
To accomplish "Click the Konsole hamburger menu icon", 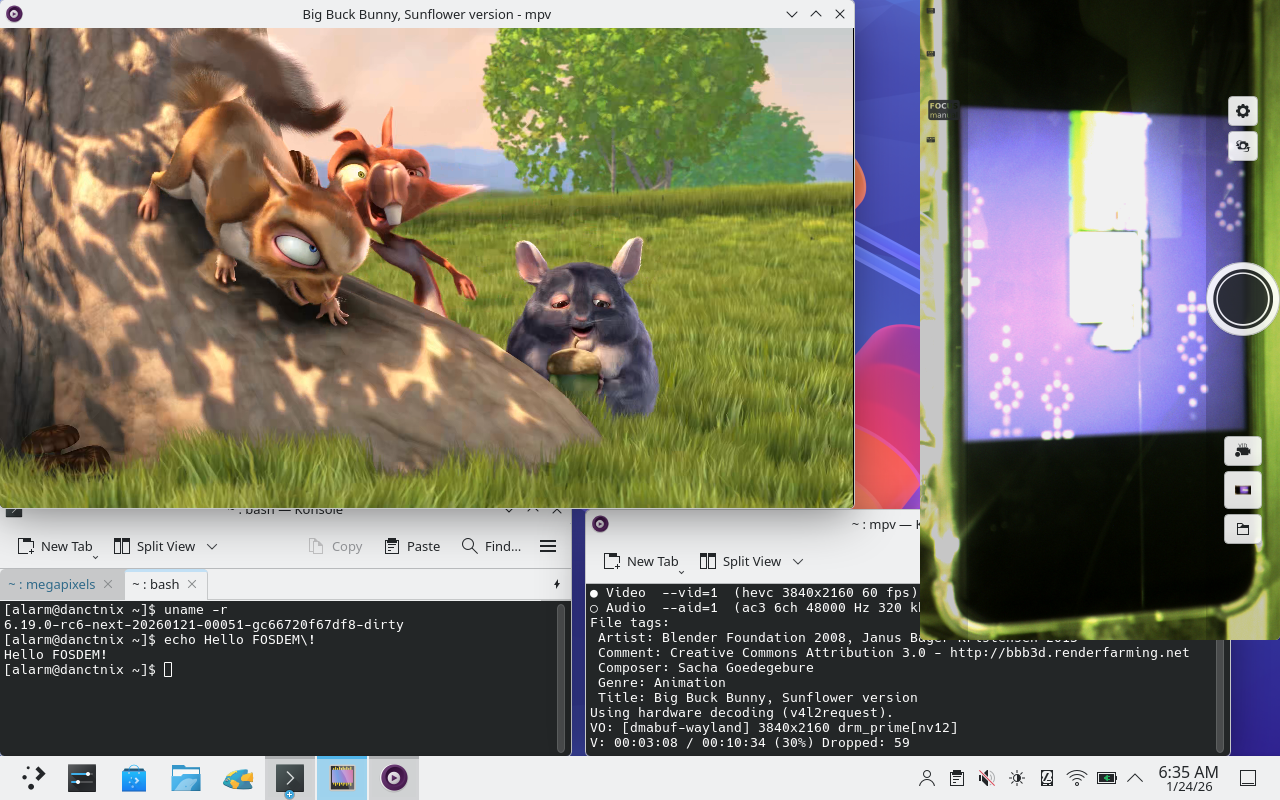I will point(548,546).
